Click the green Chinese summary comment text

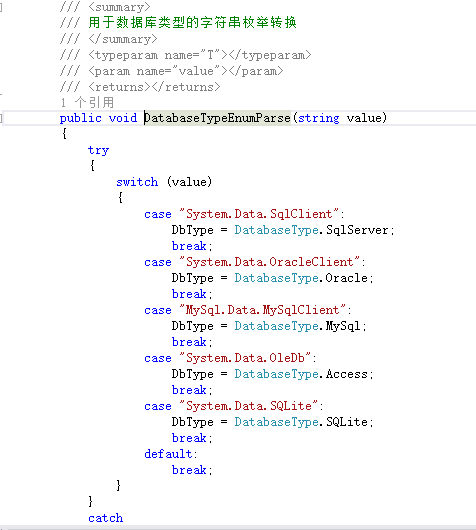[x=192, y=23]
